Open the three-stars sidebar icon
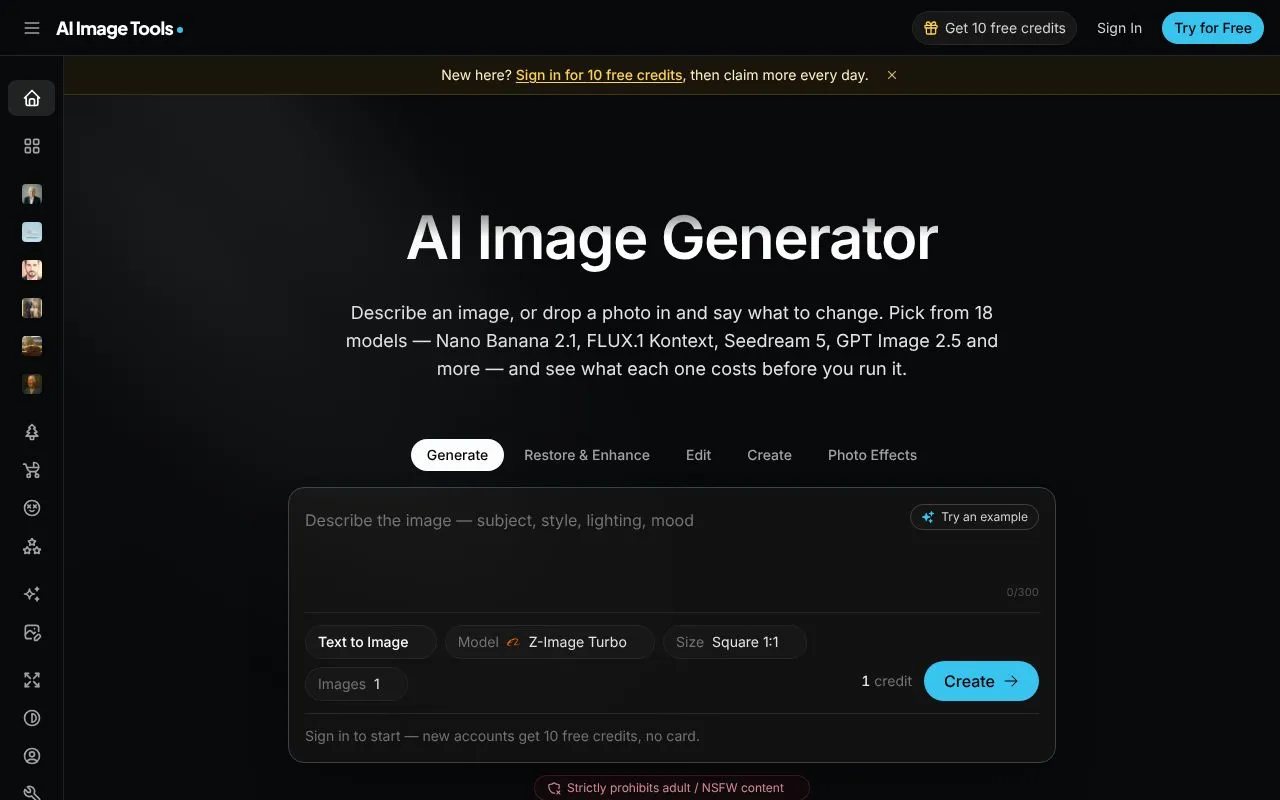1280x800 pixels. tap(32, 546)
